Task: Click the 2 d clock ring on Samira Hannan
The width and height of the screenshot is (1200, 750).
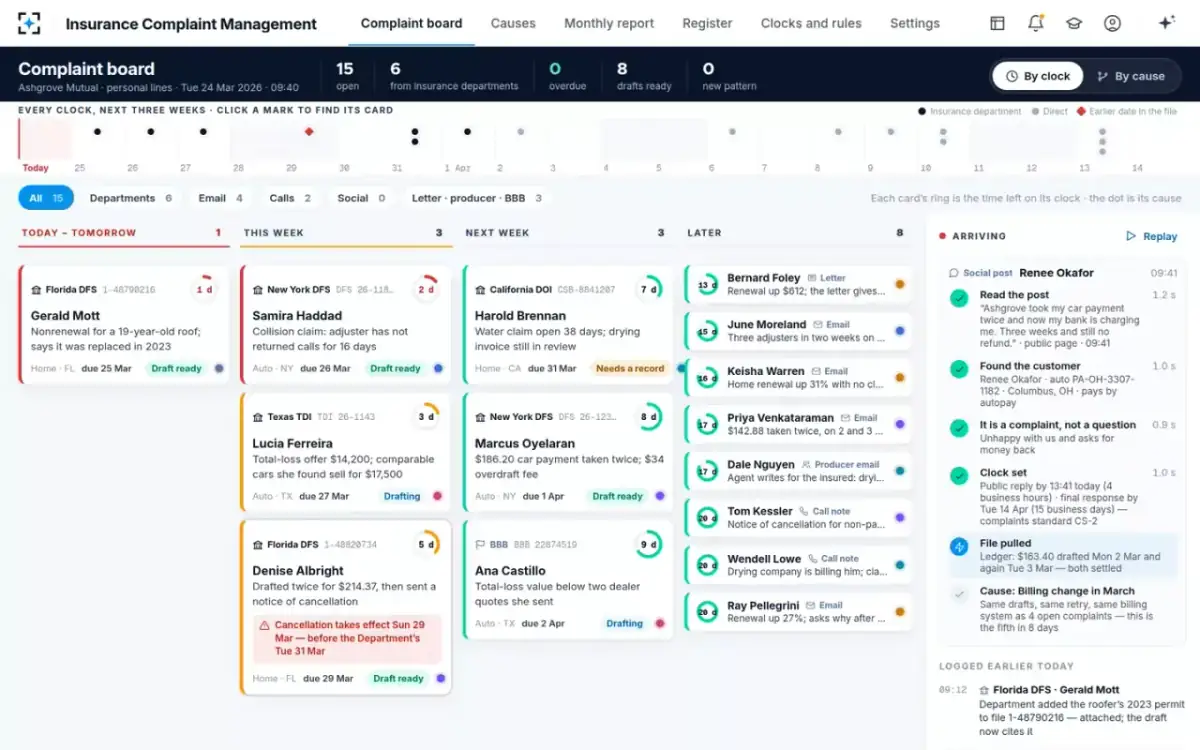Action: coord(426,289)
